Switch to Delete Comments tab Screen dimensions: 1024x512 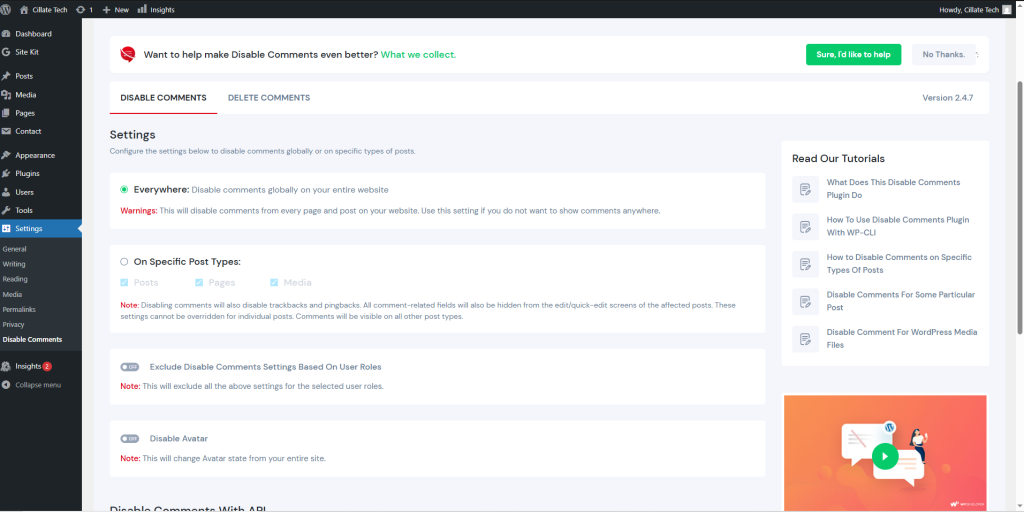coord(268,98)
